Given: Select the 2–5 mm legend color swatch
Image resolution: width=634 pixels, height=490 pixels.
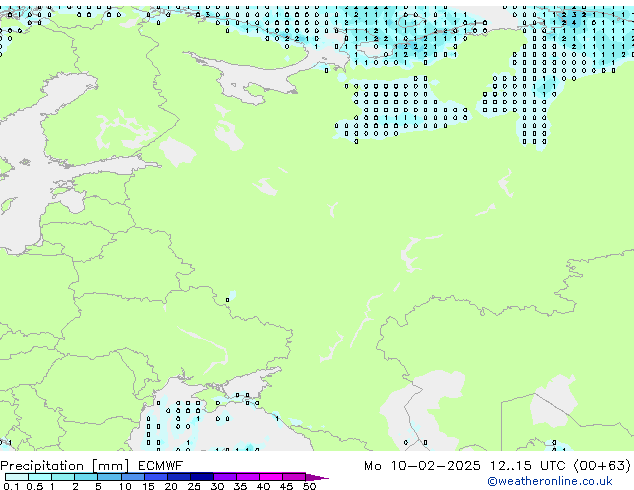Looking at the screenshot, I should pos(86,477).
